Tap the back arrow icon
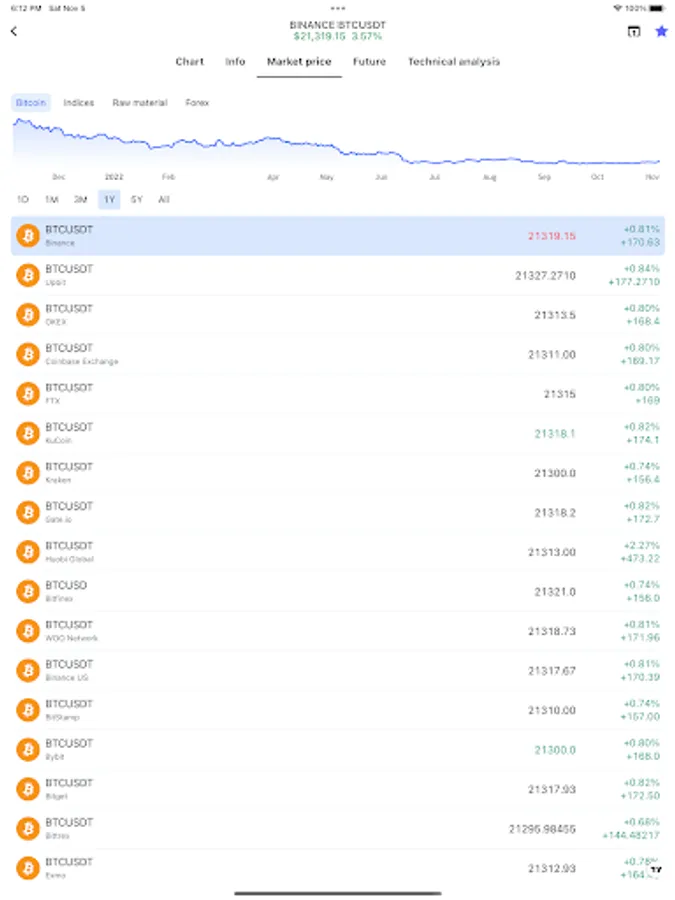 (x=14, y=31)
